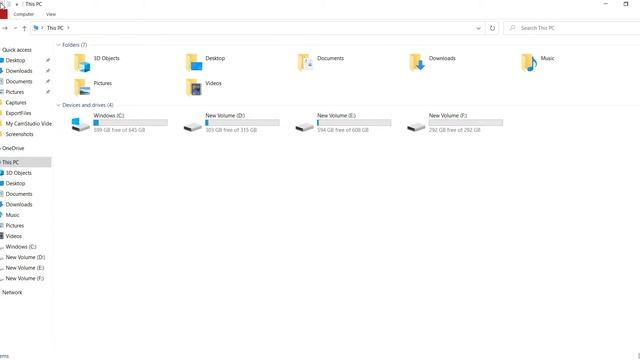
Task: Go up one level with up arrow
Action: pos(24,28)
